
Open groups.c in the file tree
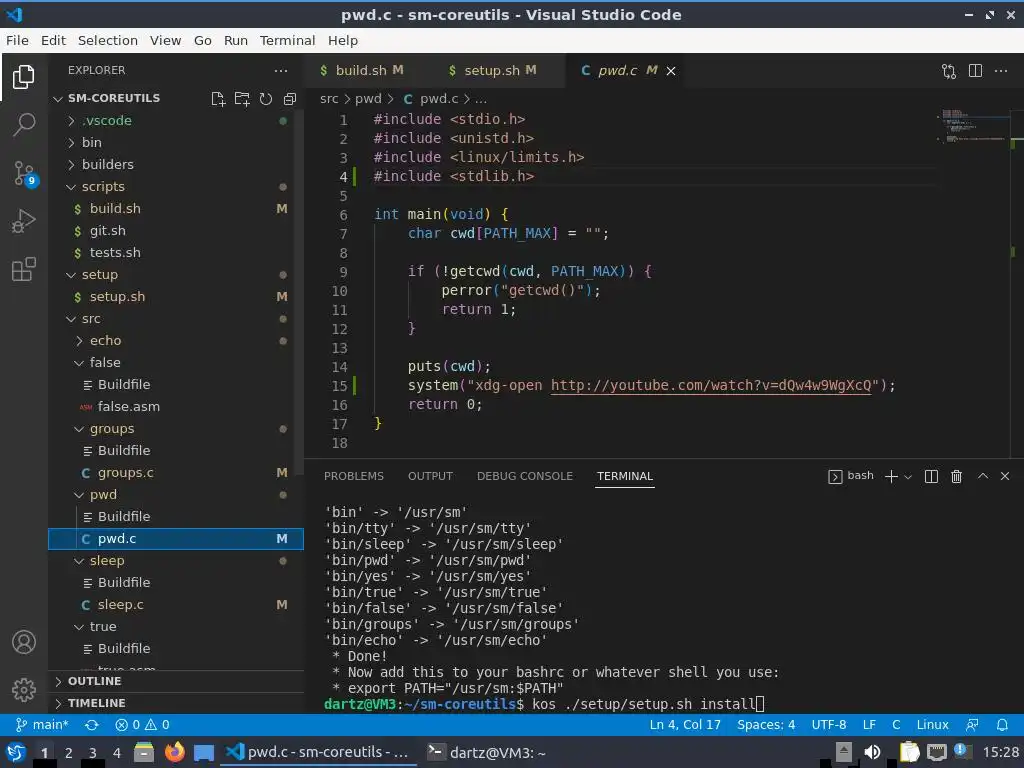(x=125, y=473)
